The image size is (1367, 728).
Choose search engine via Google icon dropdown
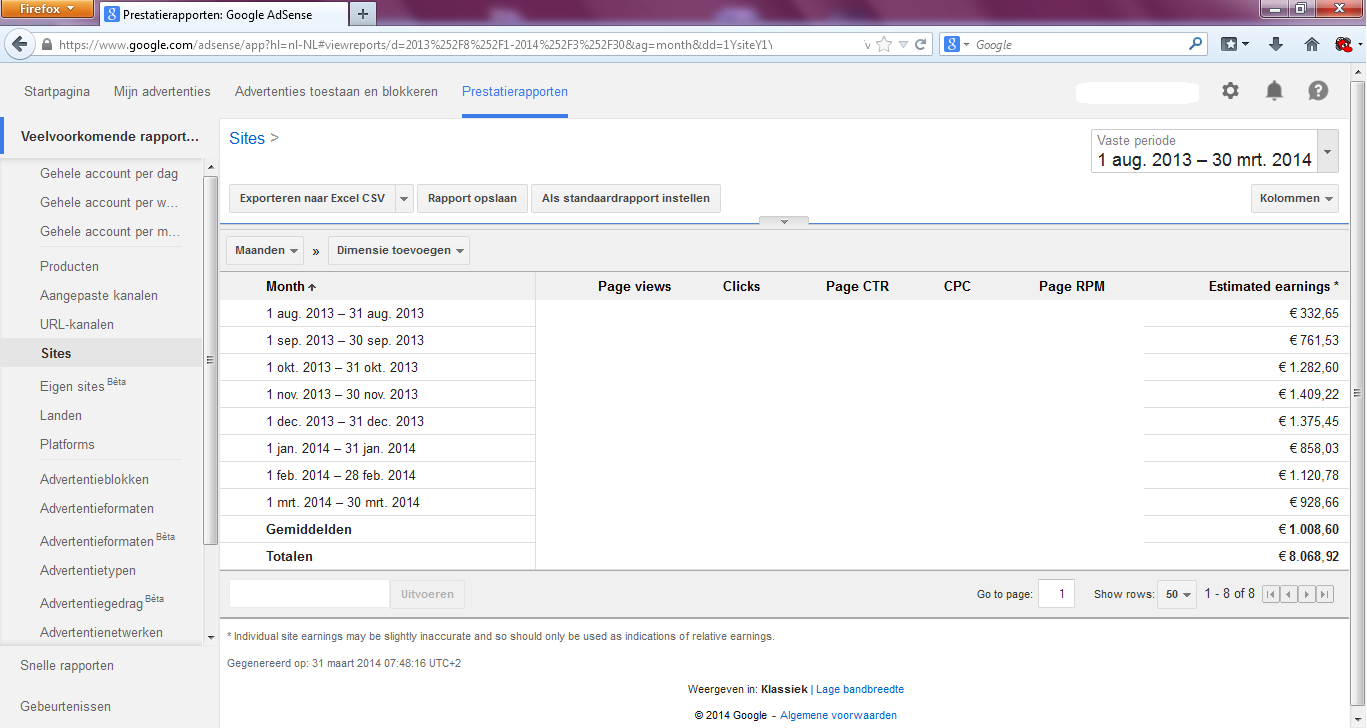(x=957, y=45)
